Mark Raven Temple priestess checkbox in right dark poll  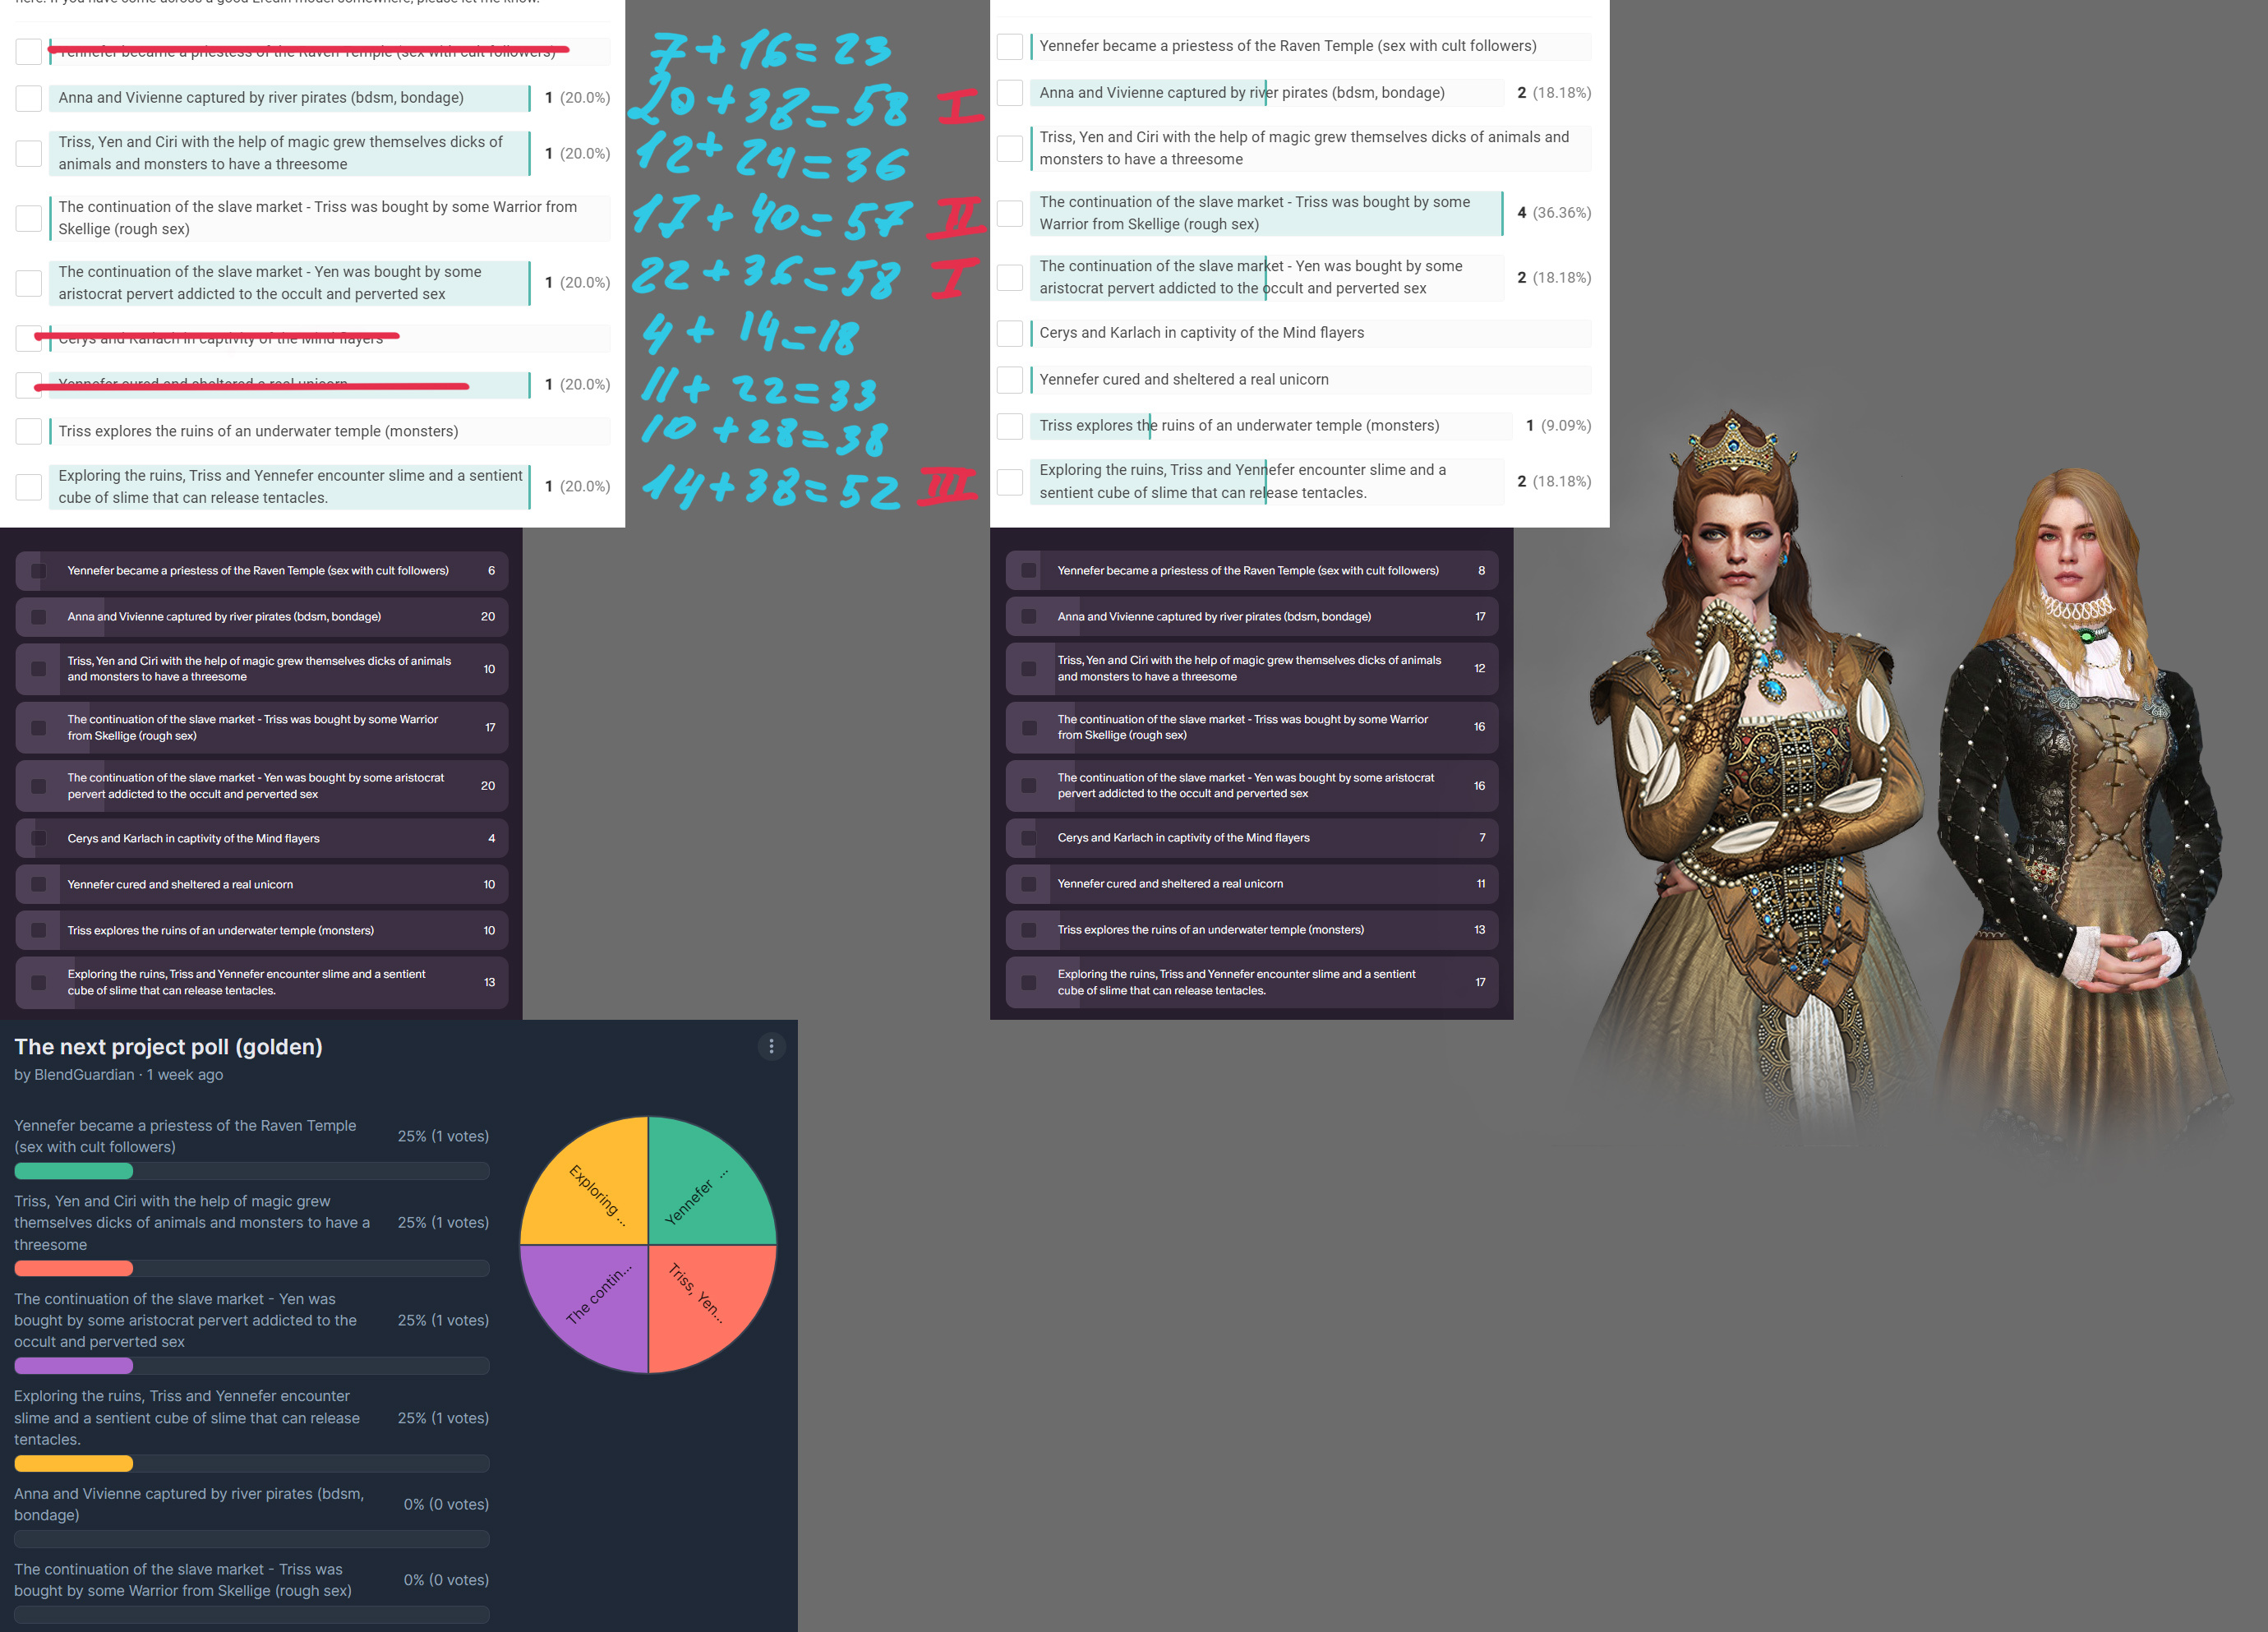point(1028,571)
